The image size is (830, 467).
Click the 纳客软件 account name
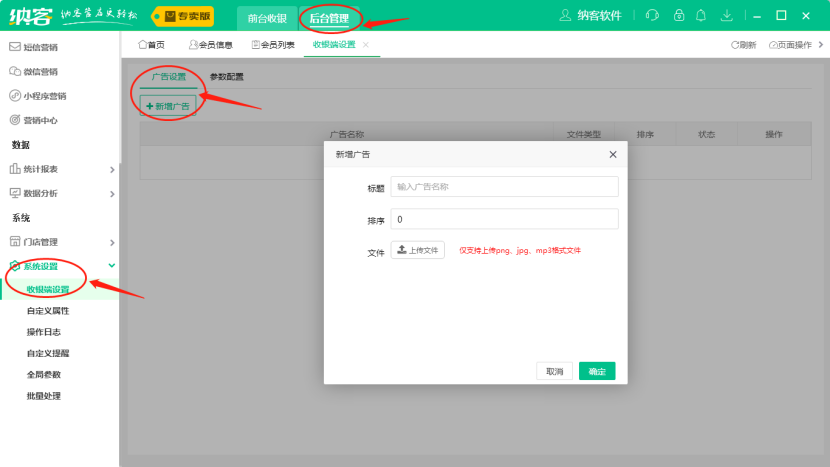click(599, 15)
